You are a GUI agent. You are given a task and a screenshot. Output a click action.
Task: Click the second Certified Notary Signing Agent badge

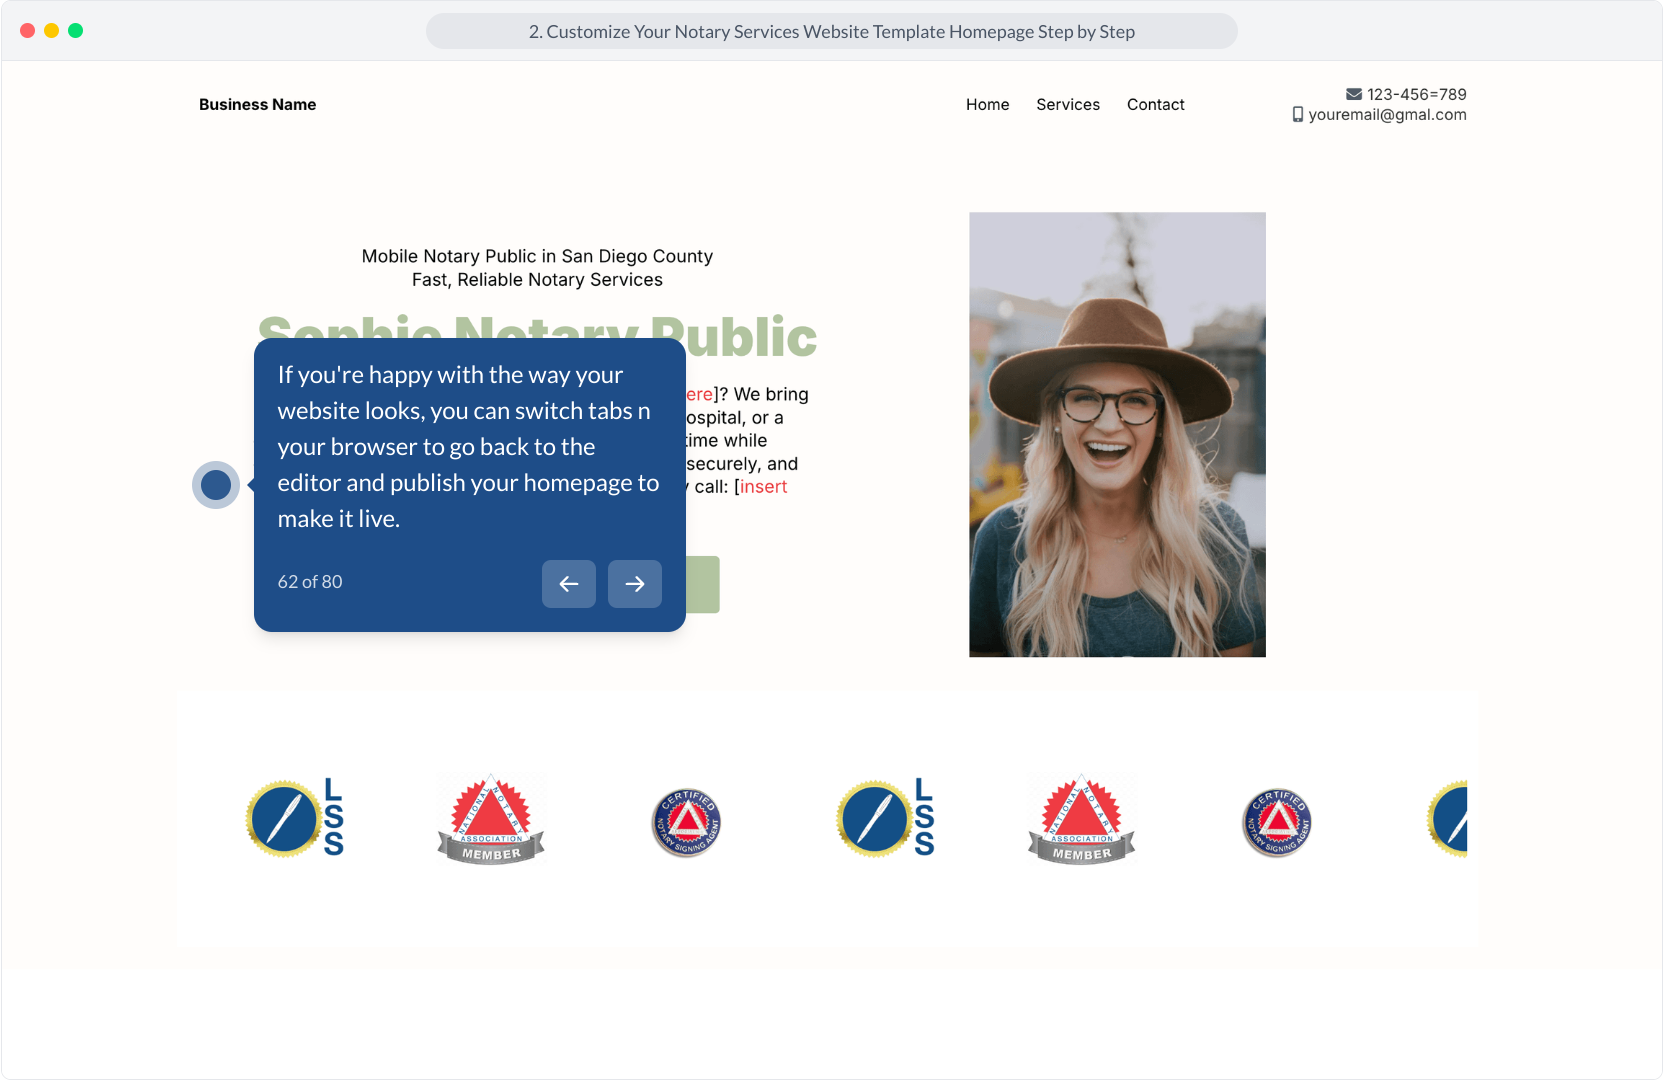click(1277, 822)
